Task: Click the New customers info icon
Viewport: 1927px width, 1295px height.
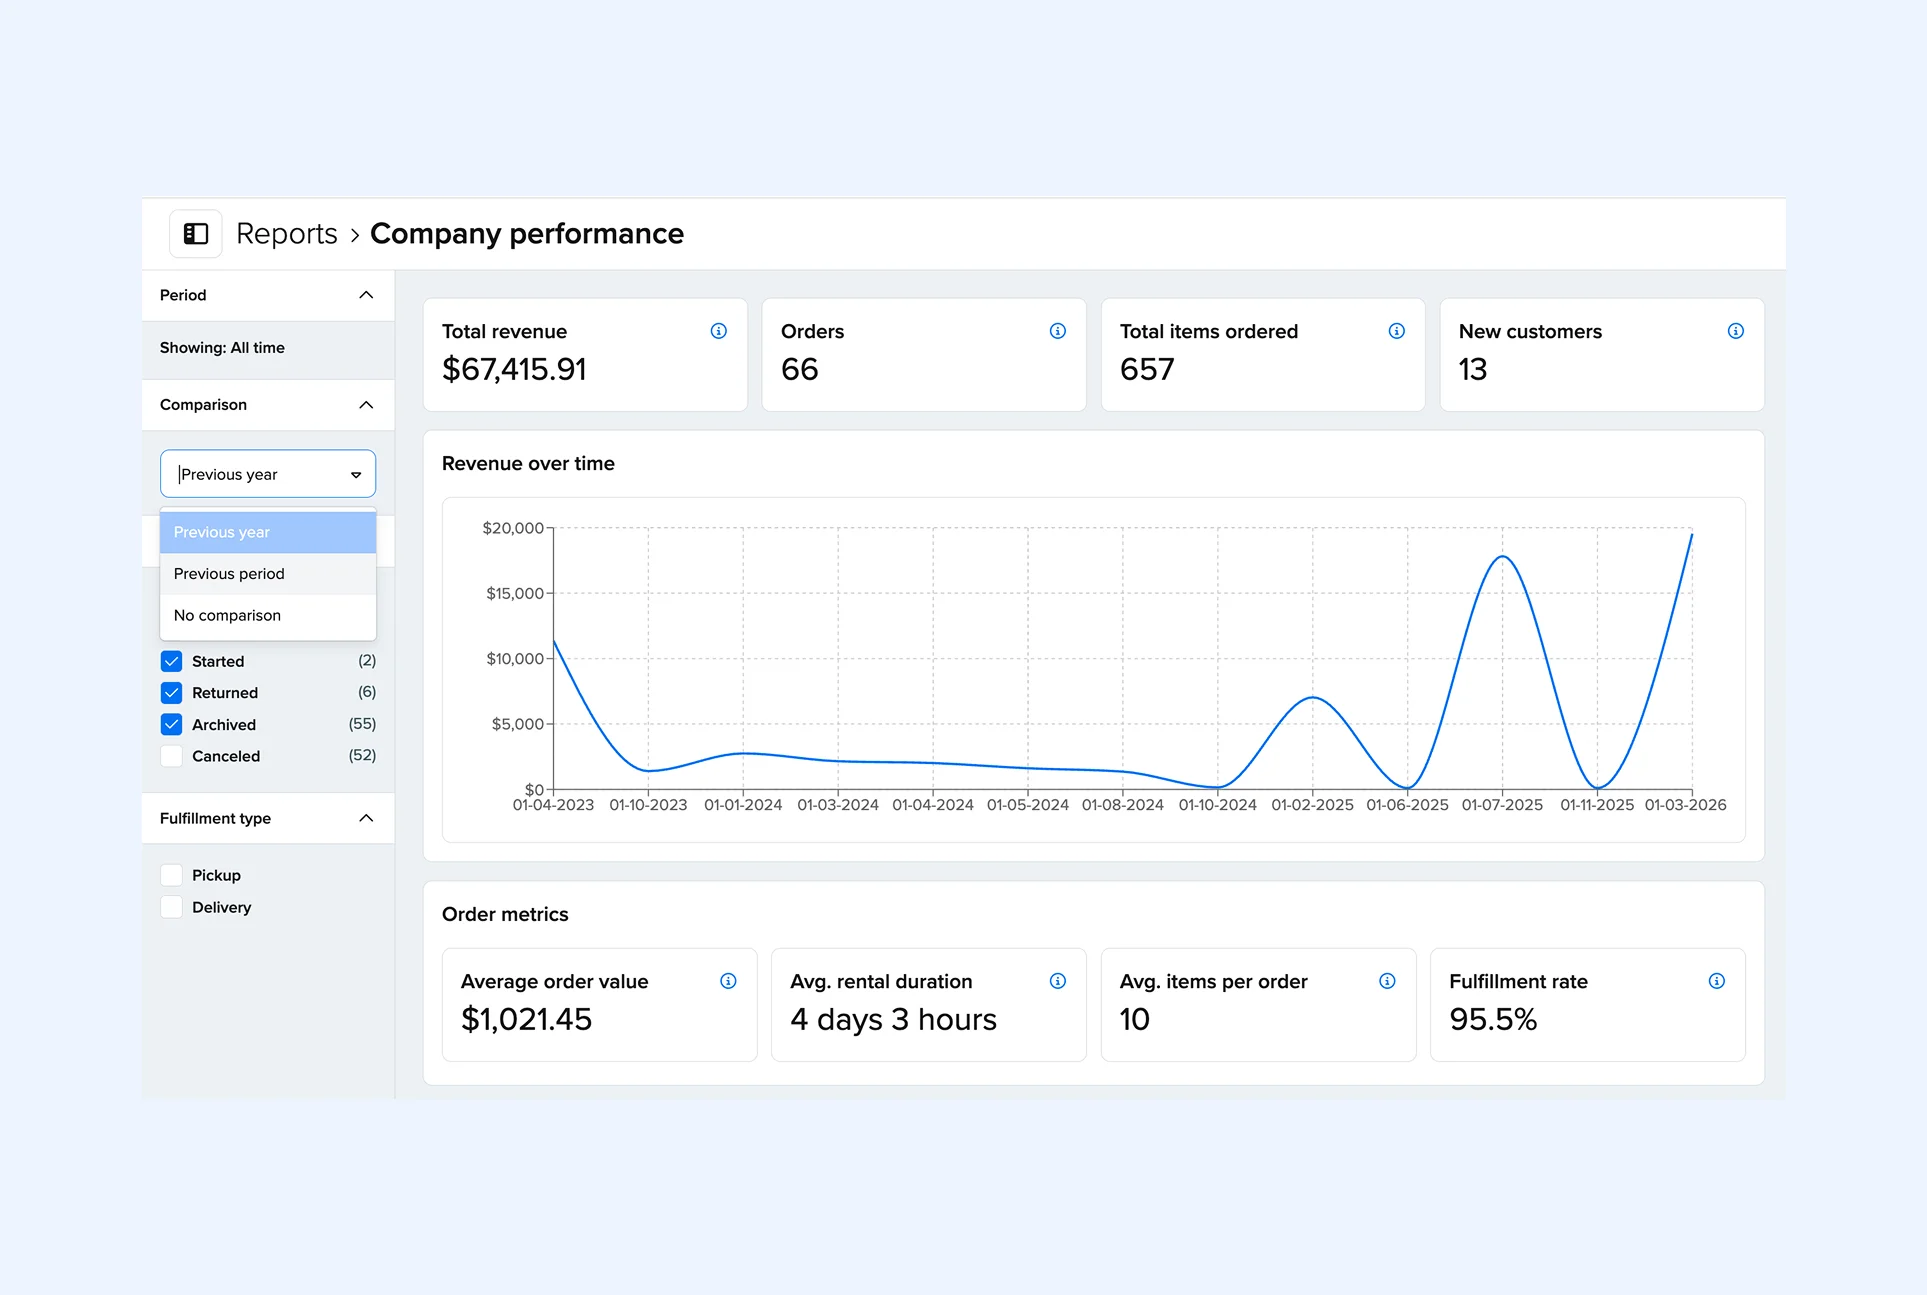Action: [1735, 331]
